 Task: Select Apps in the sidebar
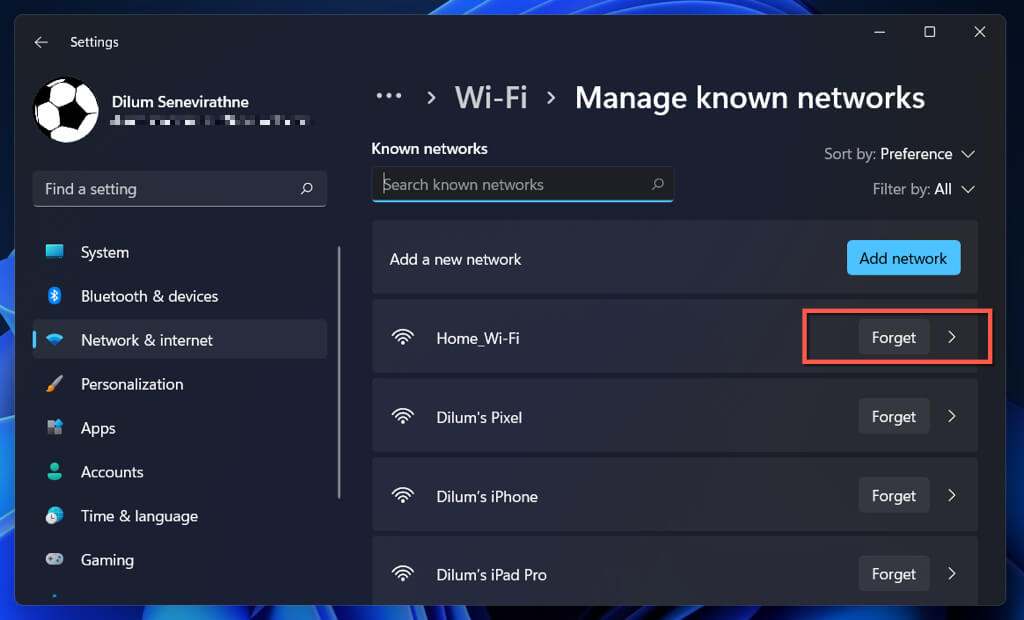pos(98,428)
